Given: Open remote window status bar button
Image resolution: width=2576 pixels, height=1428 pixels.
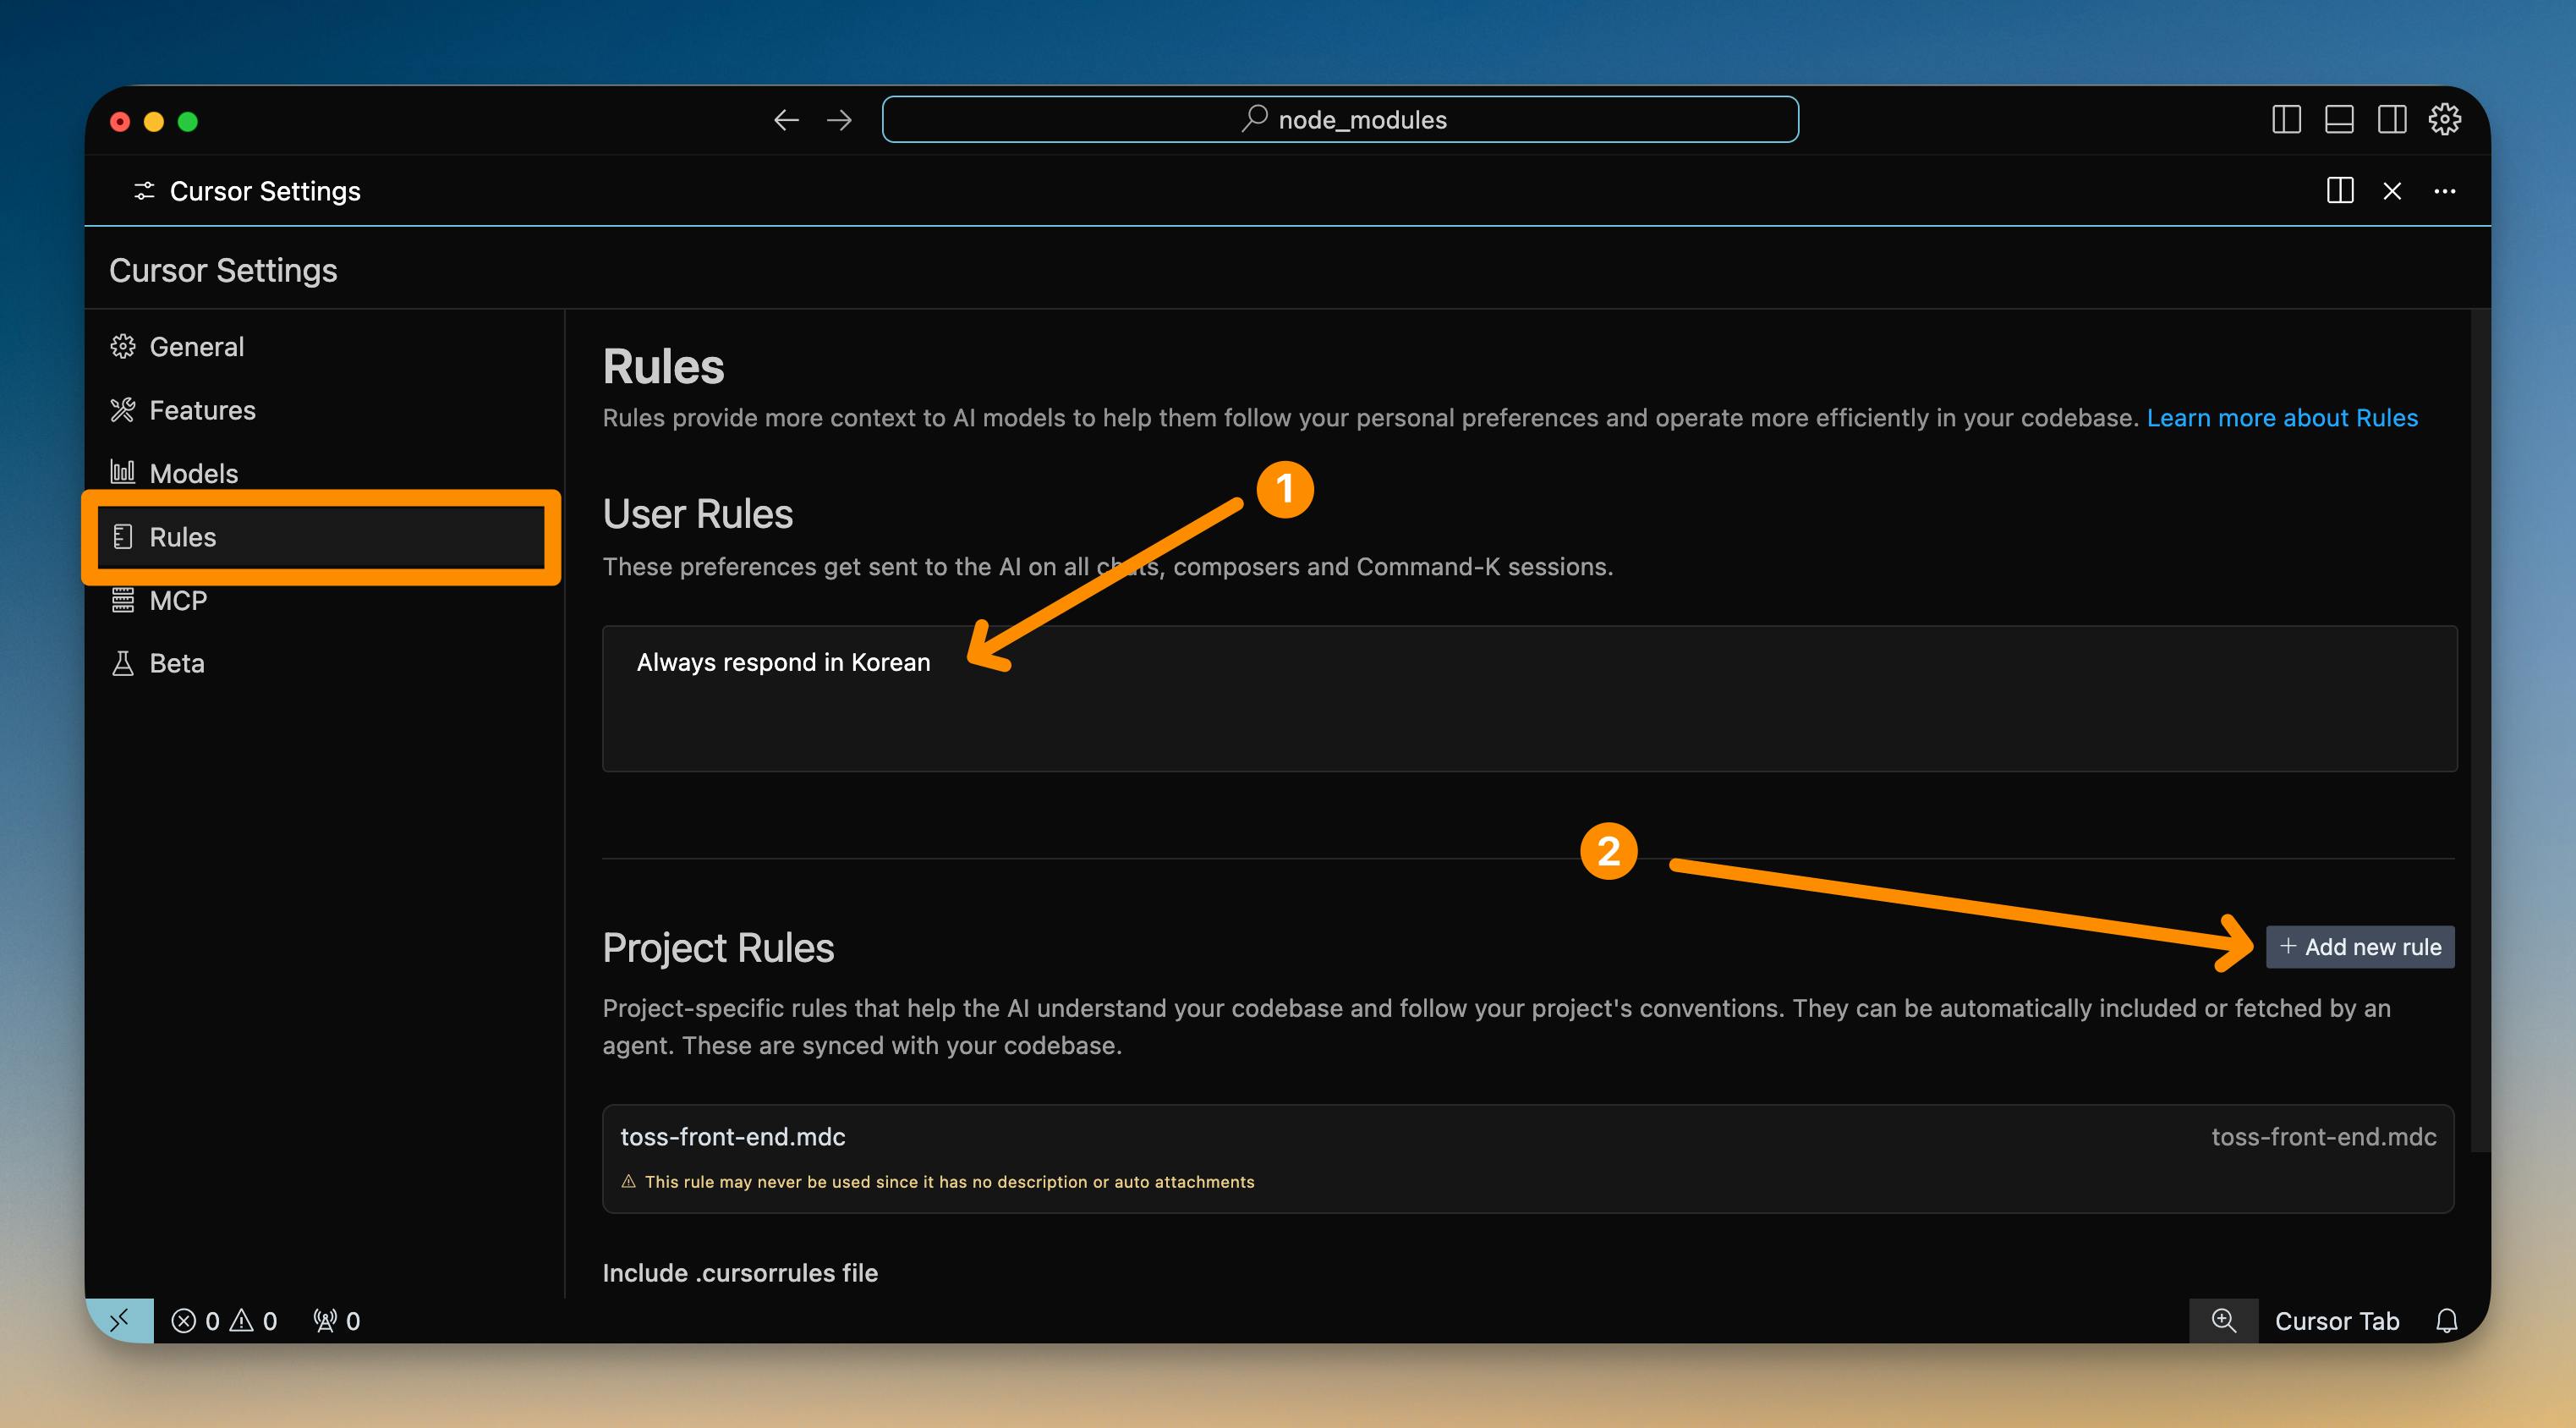Looking at the screenshot, I should tap(119, 1321).
